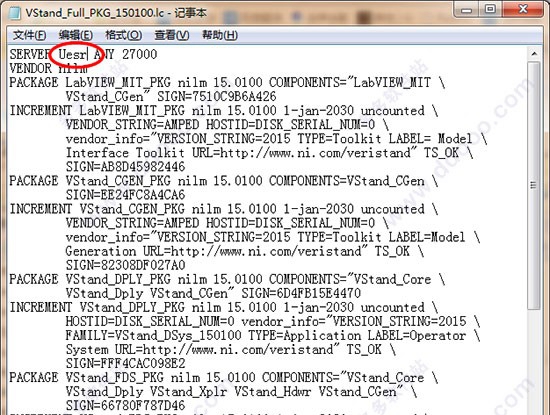Click the SIGN=FFF4CAC098E2 text
Image resolution: width=550 pixels, height=415 pixels.
coord(126,363)
